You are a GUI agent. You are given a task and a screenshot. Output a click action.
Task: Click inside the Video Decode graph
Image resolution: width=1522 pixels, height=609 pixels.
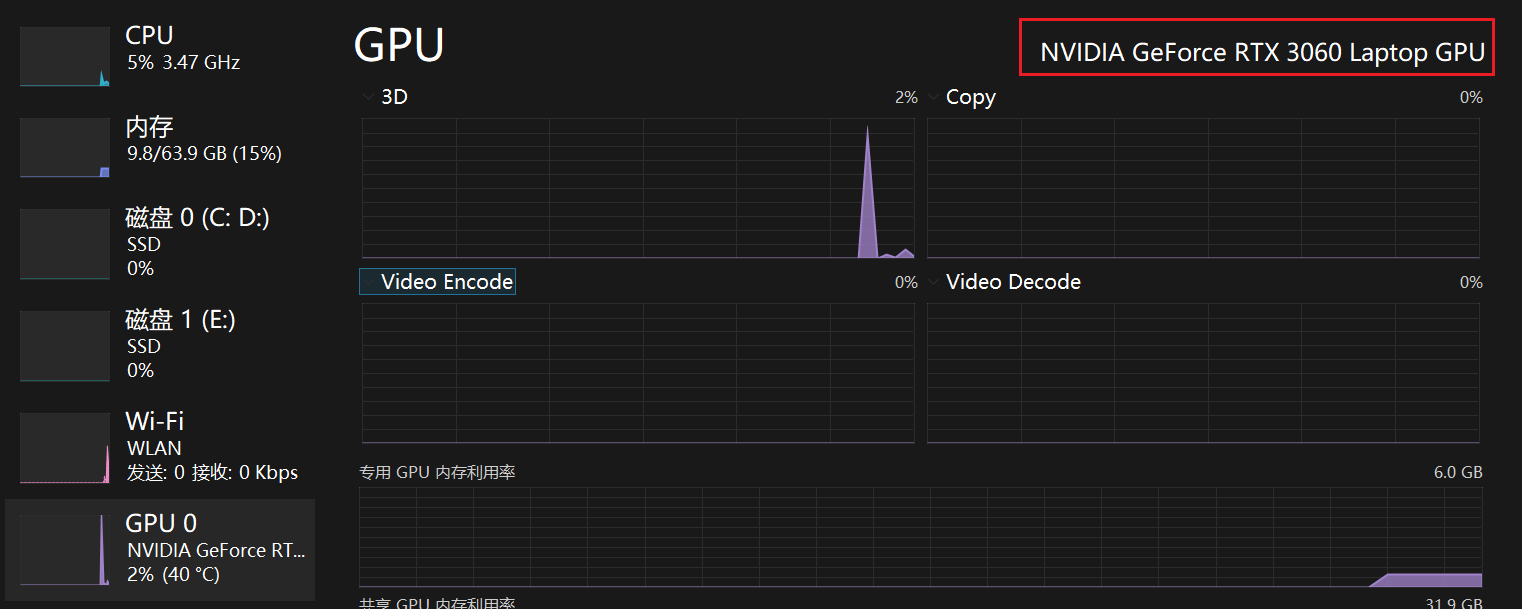coord(1202,372)
